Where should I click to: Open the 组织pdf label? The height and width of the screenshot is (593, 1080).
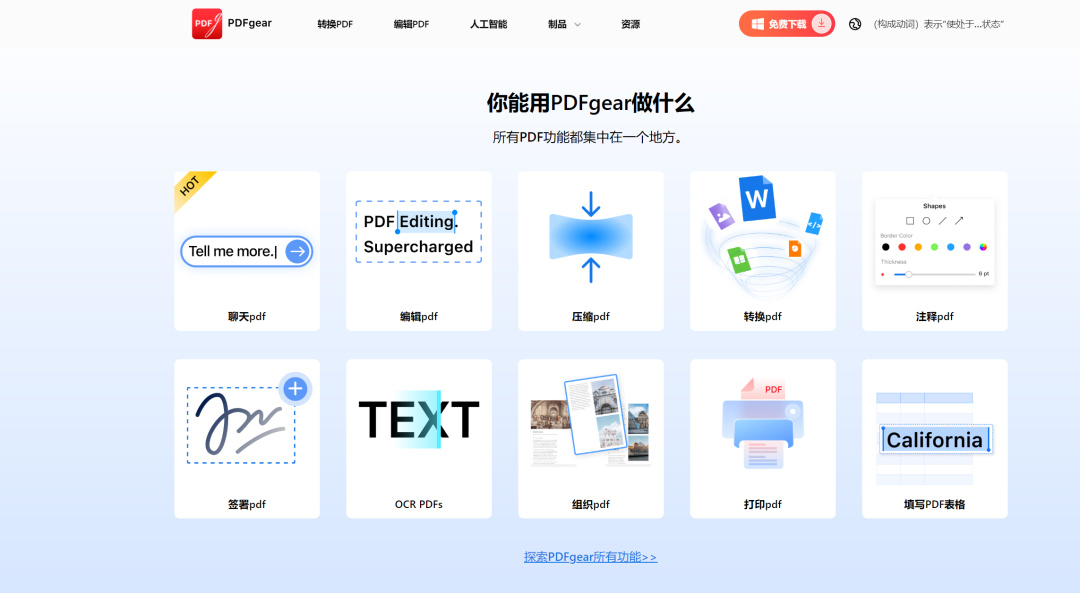tap(591, 505)
